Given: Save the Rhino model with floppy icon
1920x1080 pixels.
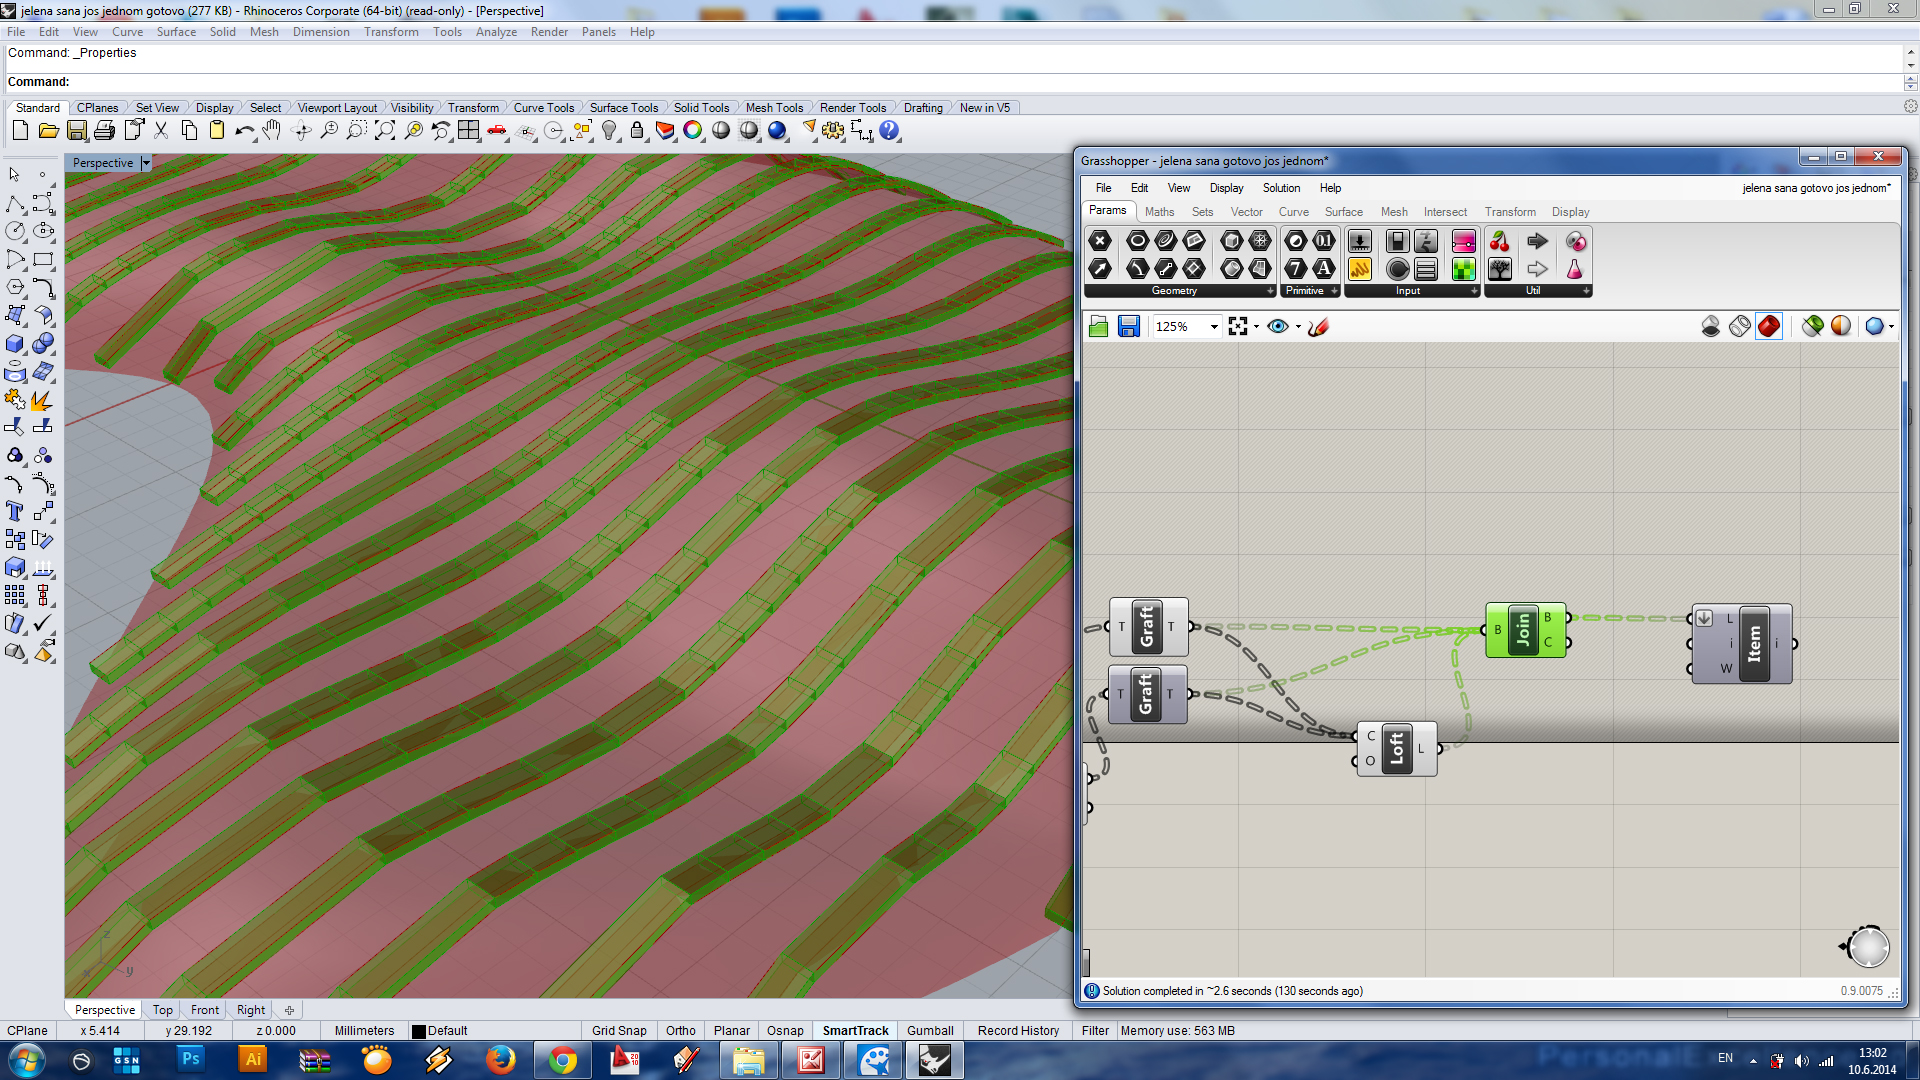Looking at the screenshot, I should pos(76,131).
